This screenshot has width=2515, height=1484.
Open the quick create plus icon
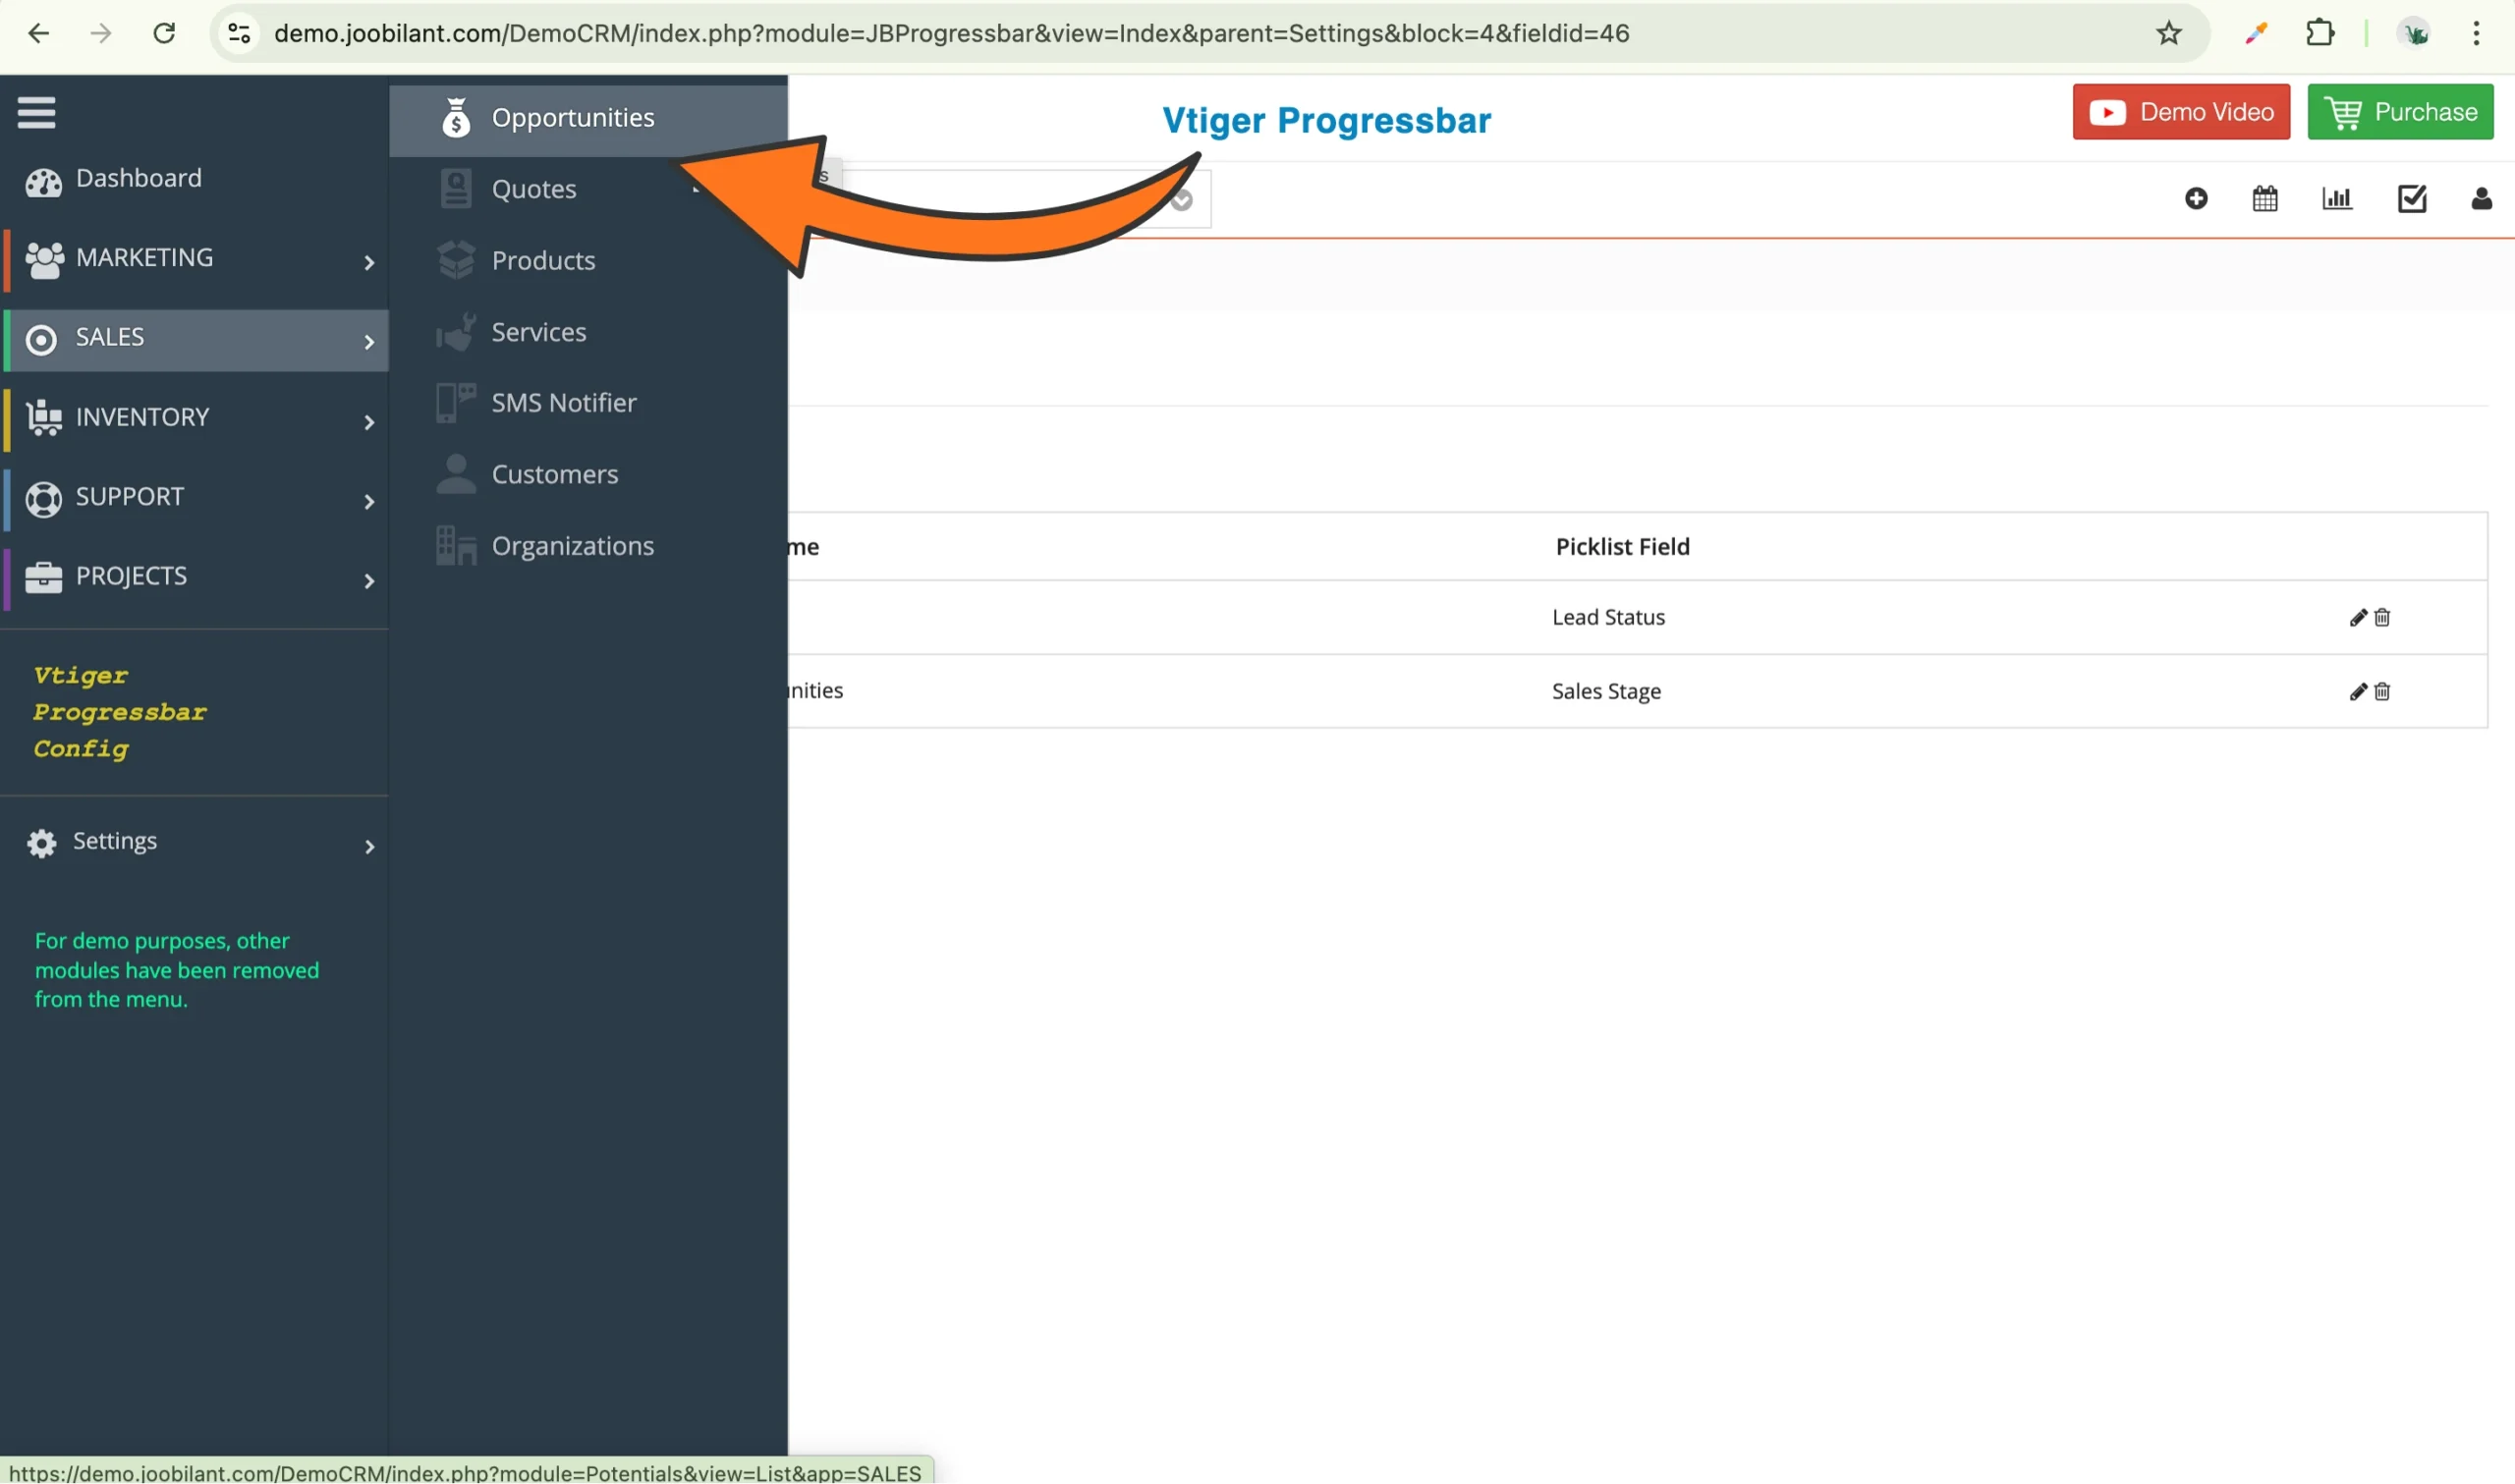coord(2195,199)
